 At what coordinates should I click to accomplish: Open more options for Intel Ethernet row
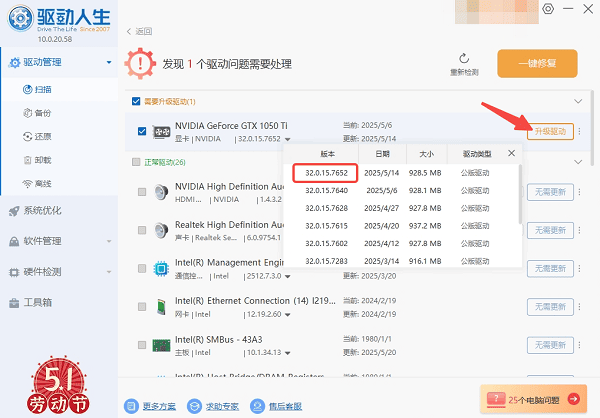point(579,307)
